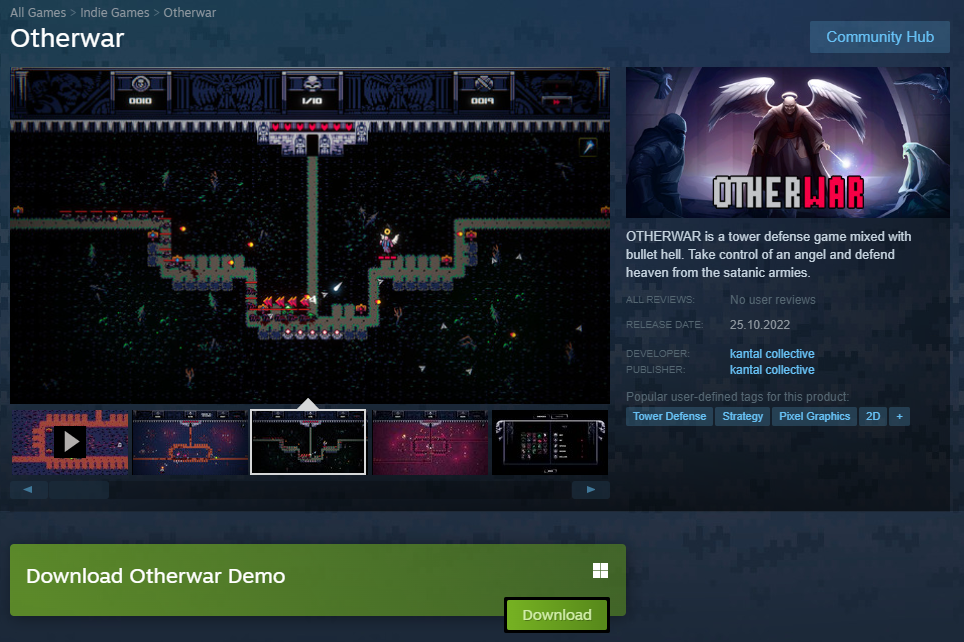Go to All Games breadcrumb

point(37,13)
